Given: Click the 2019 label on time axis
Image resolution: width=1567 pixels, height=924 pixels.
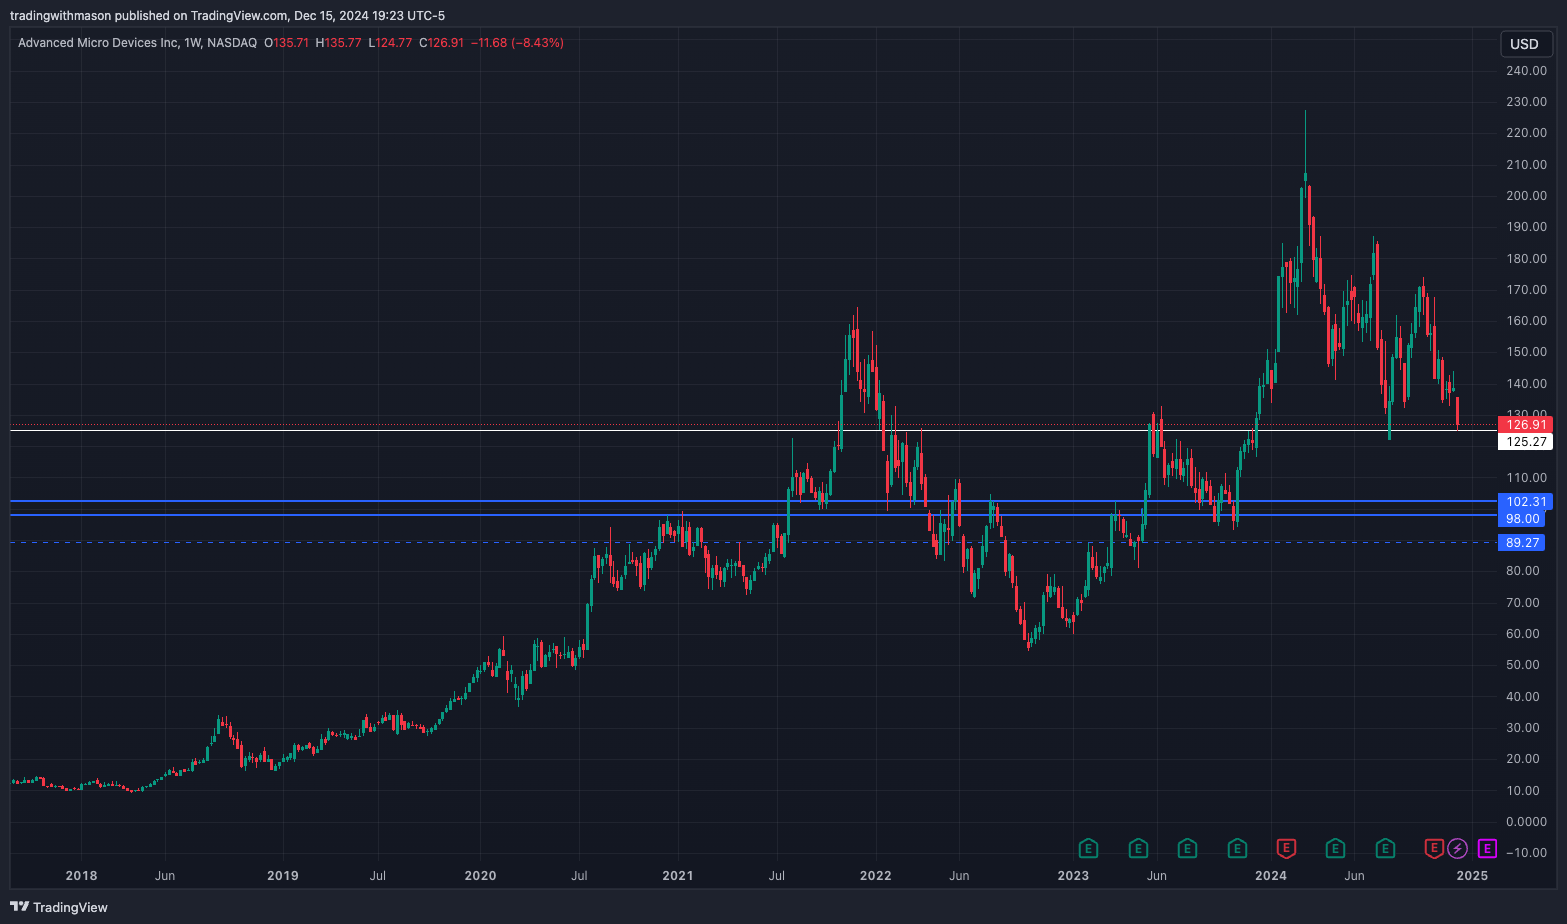Looking at the screenshot, I should coord(283,876).
